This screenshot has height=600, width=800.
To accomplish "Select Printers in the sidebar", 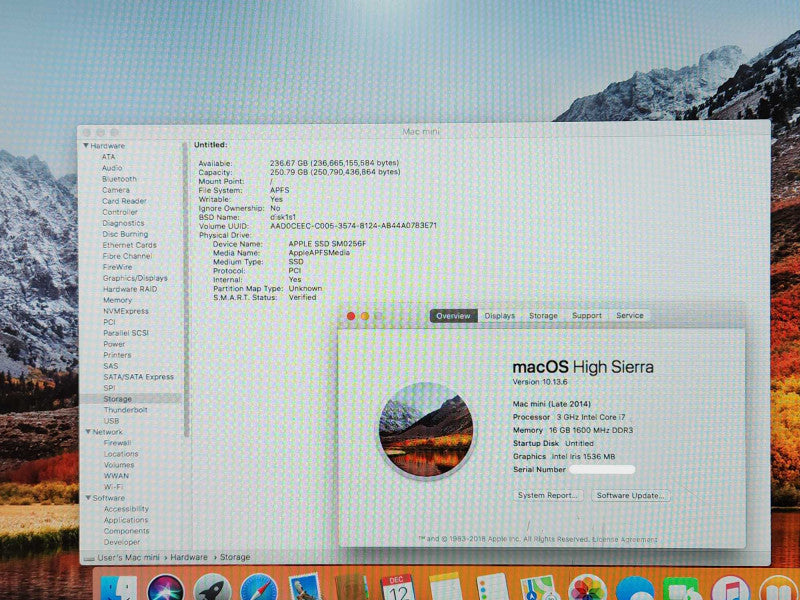I will [117, 355].
